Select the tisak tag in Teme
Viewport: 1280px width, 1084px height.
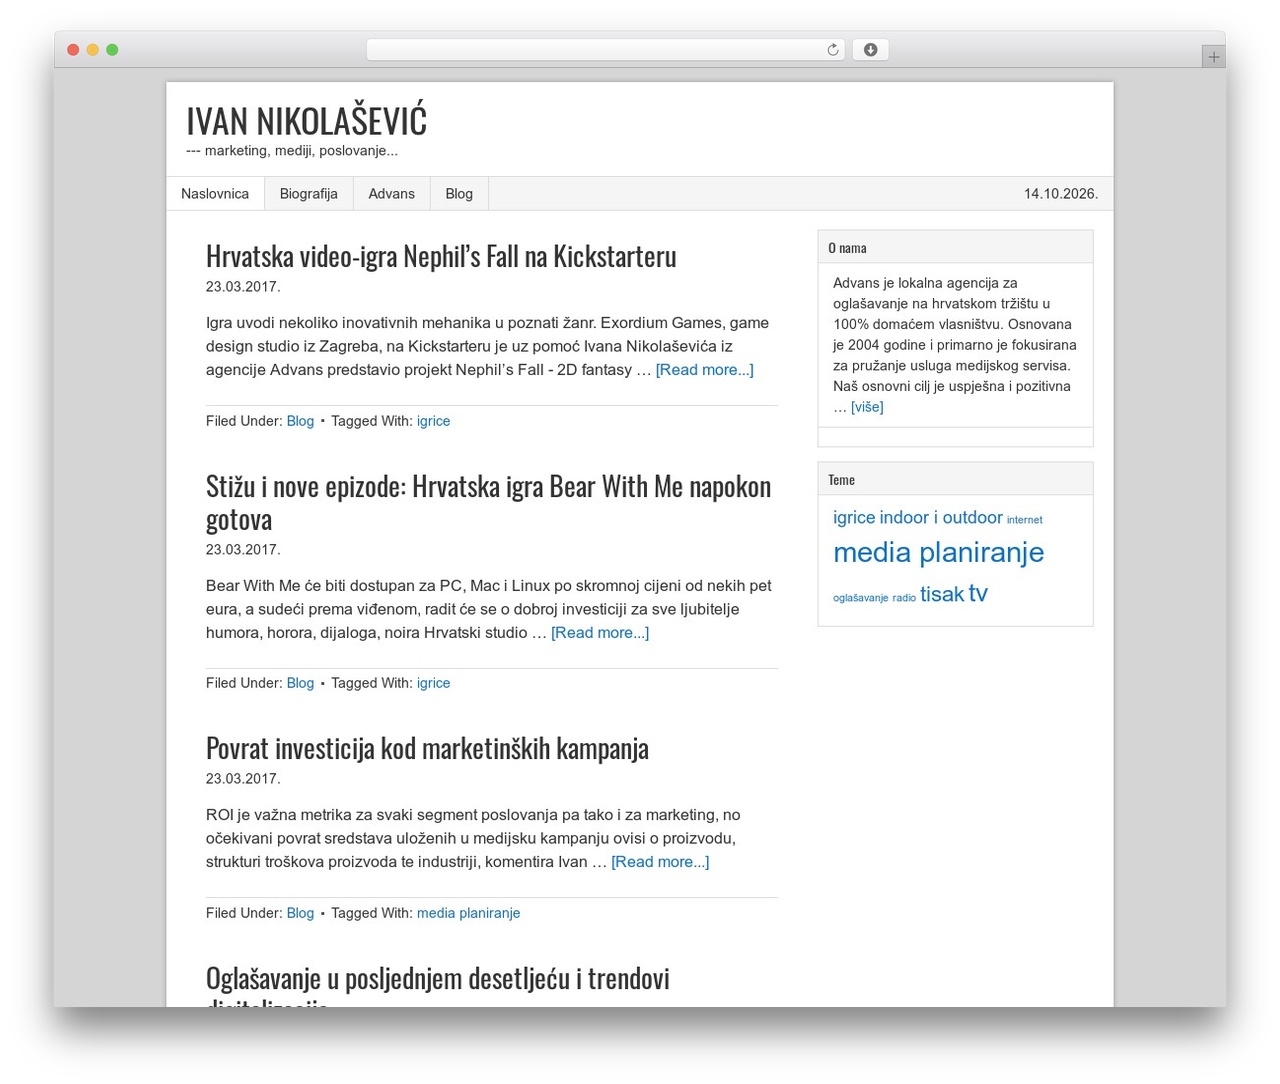(x=942, y=594)
